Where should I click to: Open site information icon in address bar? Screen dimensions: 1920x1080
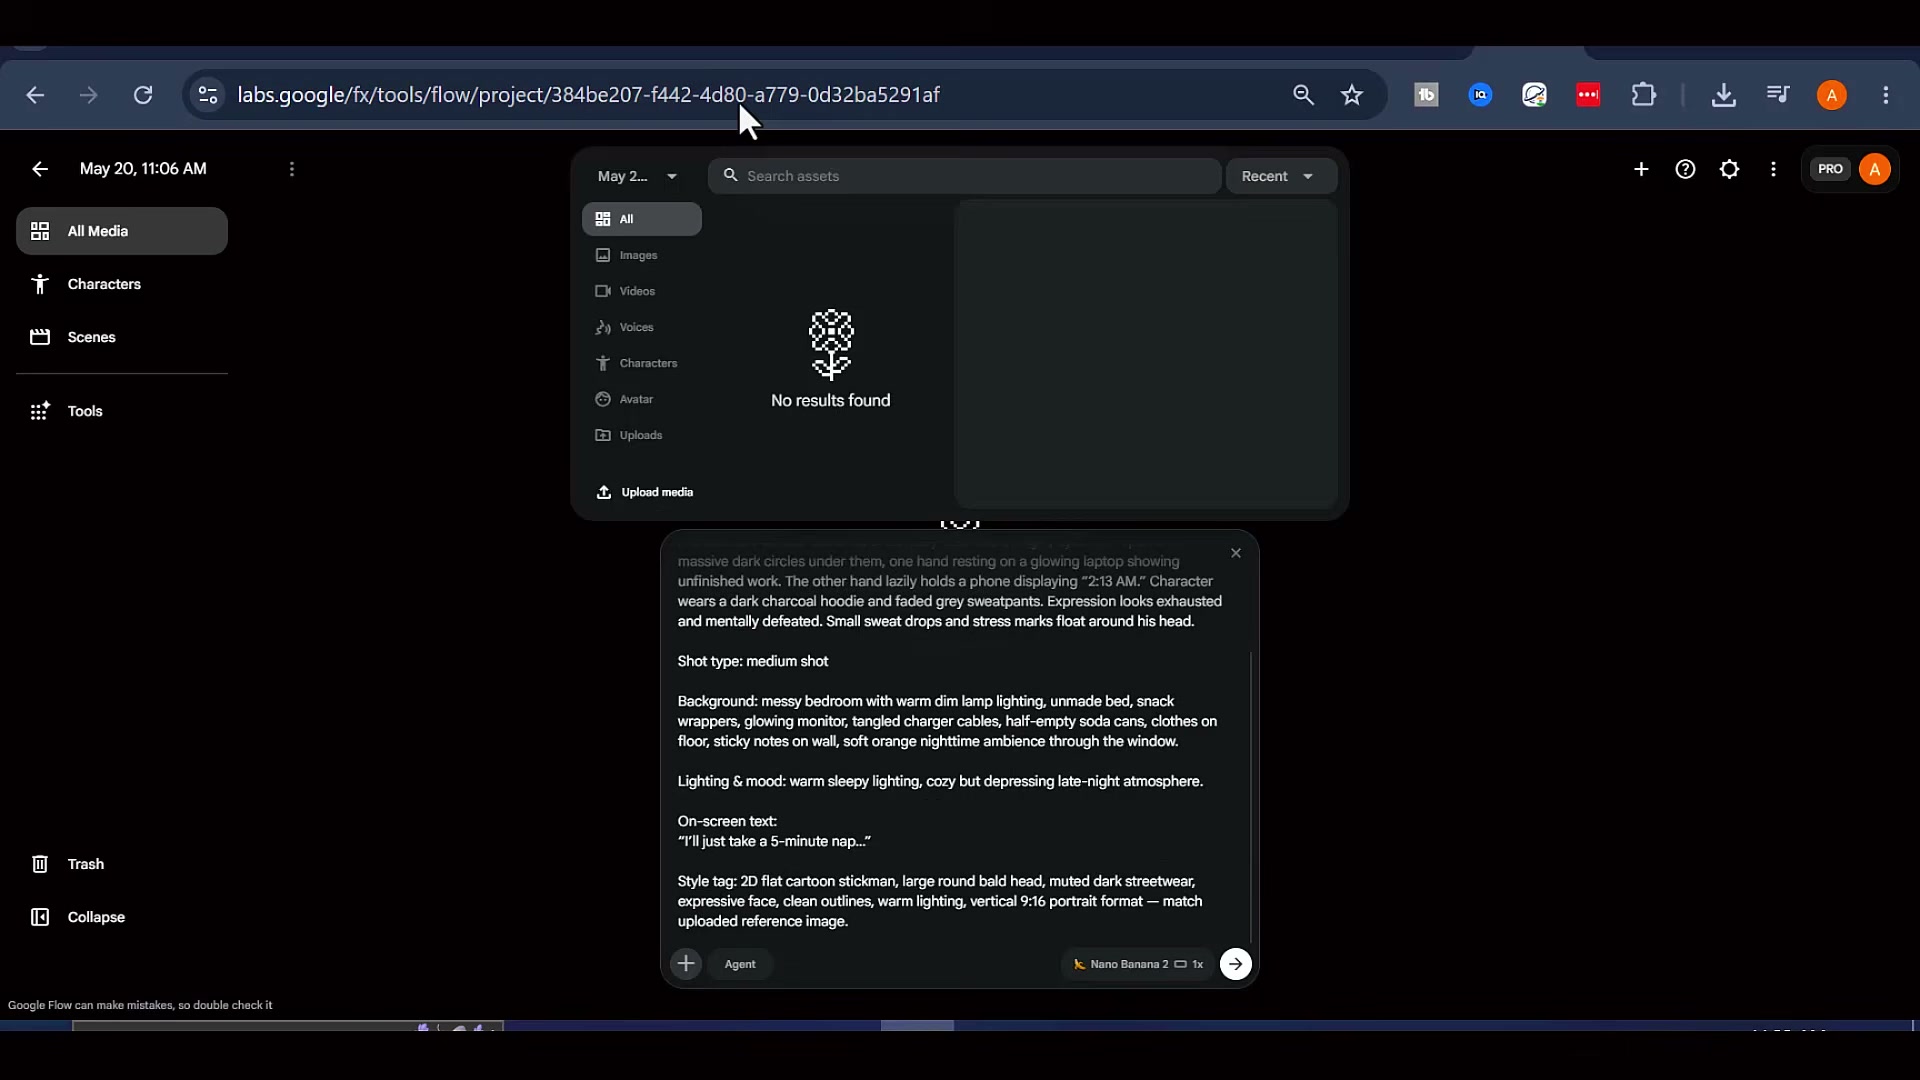click(x=208, y=95)
